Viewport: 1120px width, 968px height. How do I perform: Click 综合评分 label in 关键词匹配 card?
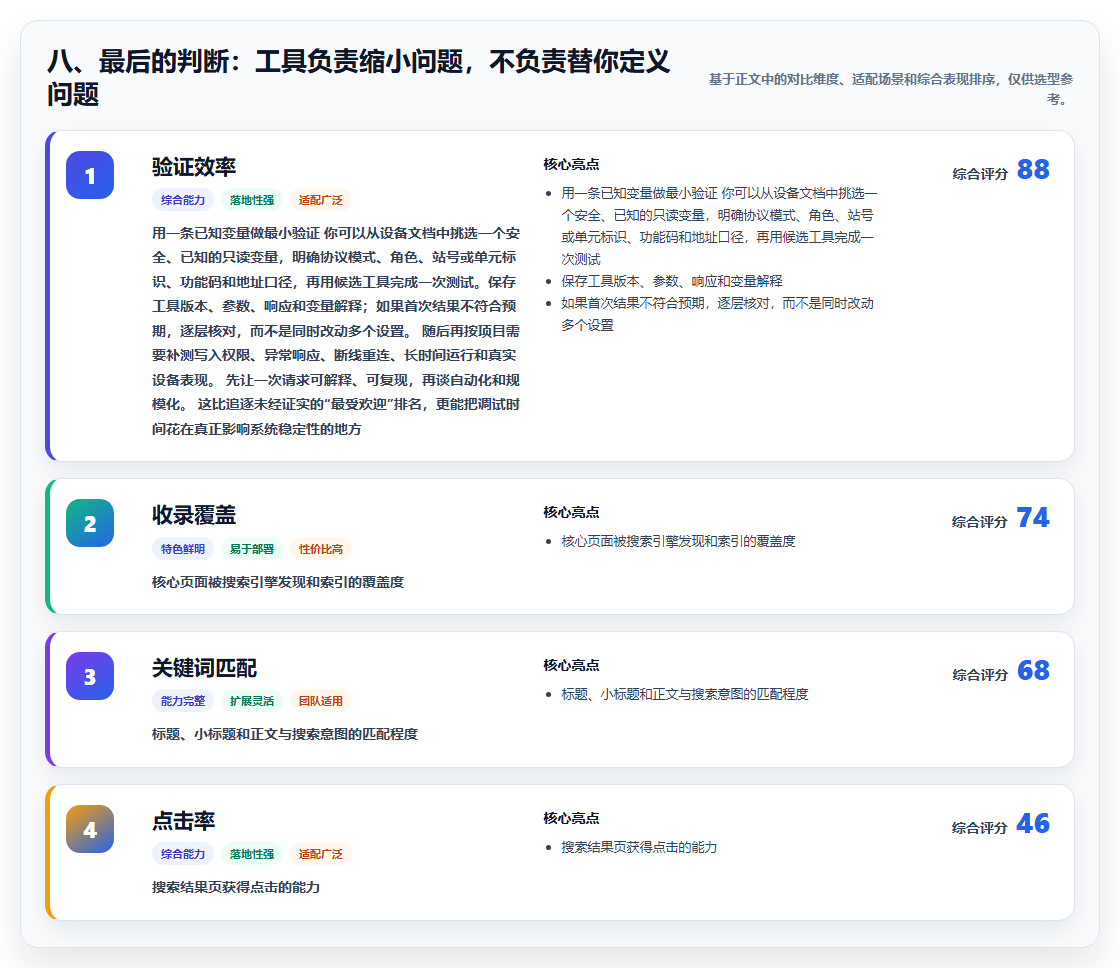[980, 674]
